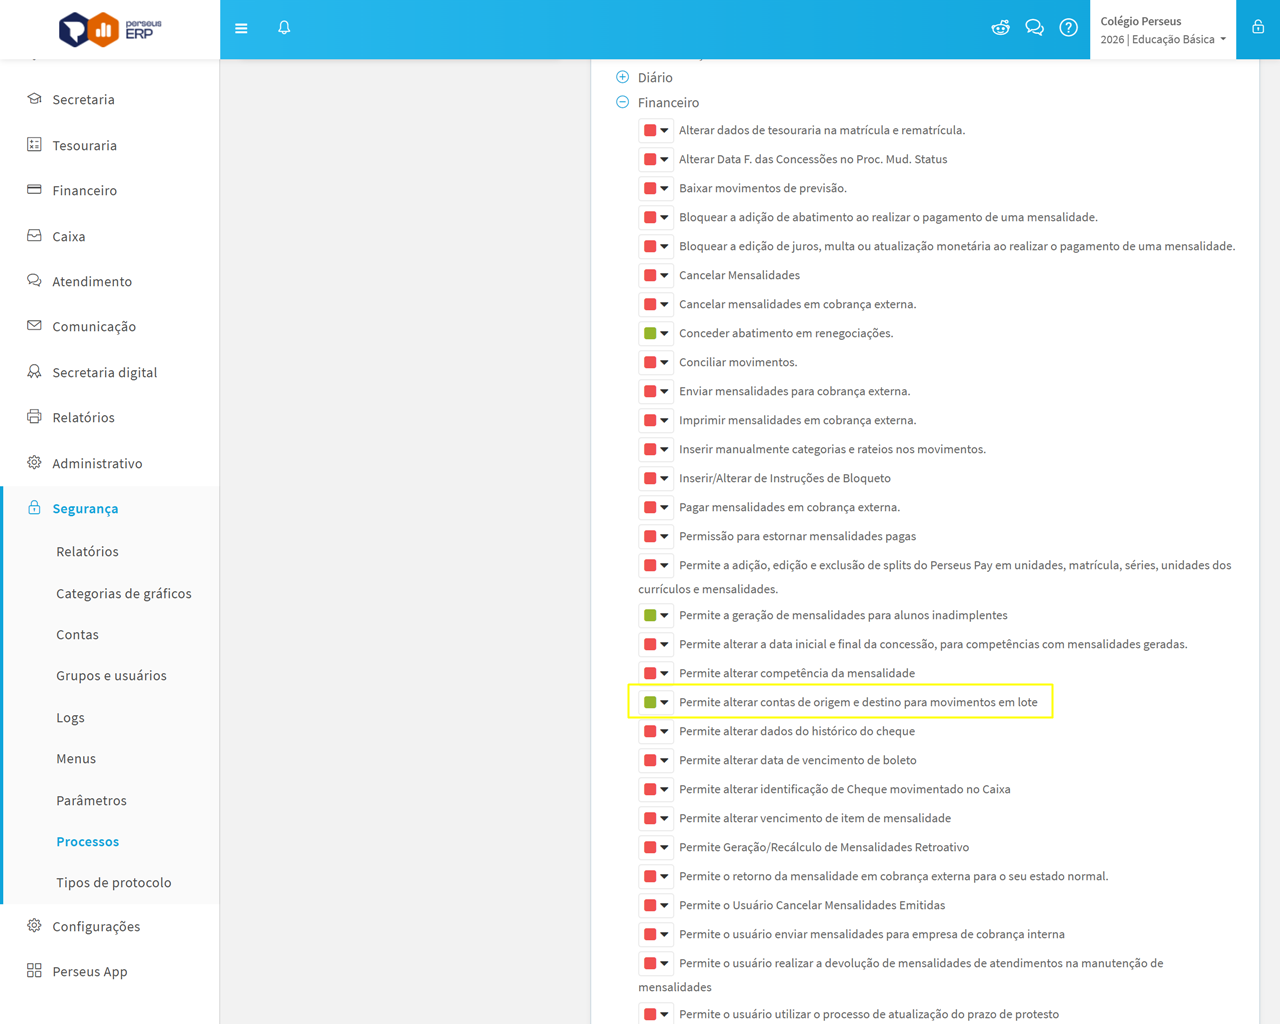Open the chat bubbles icon in header
Screen dimensions: 1280x1024
[1034, 28]
